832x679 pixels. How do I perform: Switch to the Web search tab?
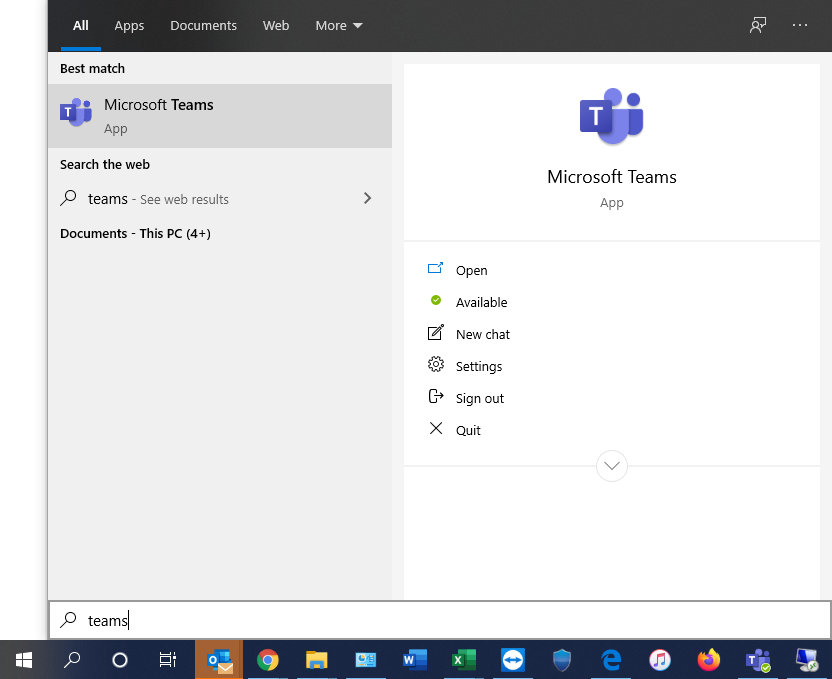(x=276, y=25)
